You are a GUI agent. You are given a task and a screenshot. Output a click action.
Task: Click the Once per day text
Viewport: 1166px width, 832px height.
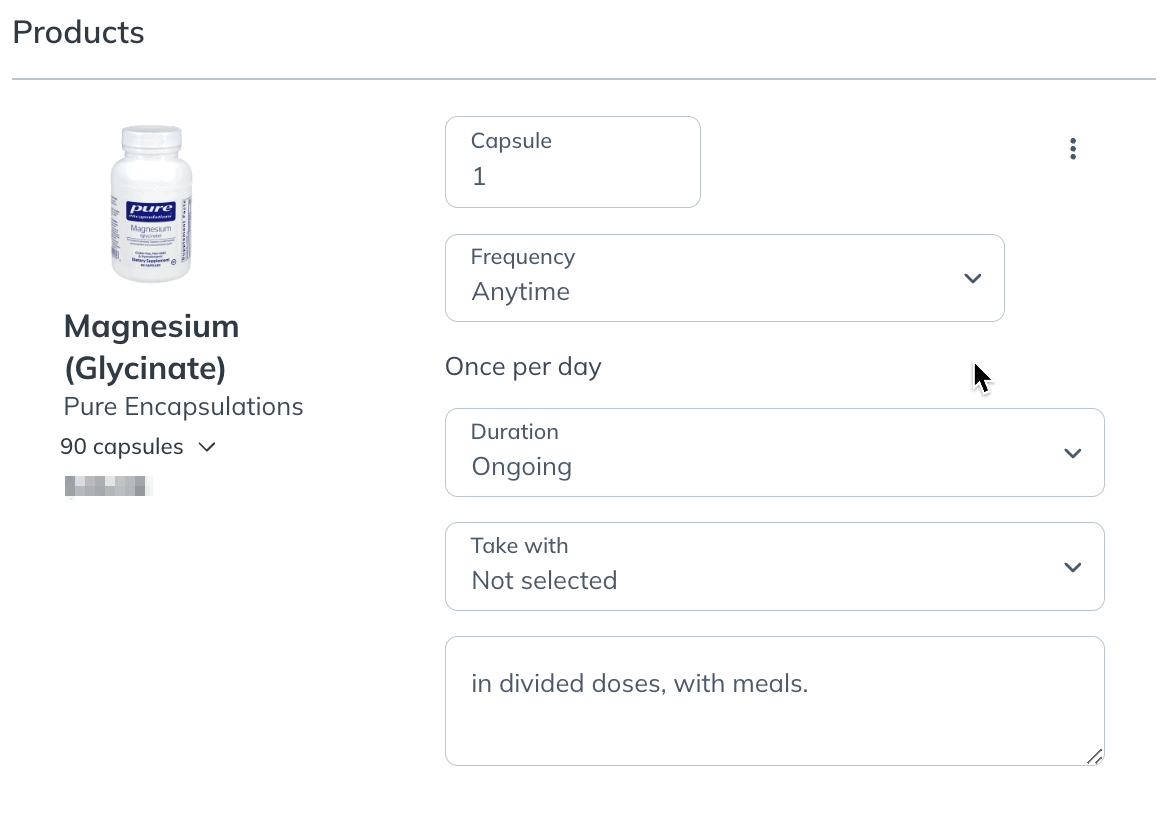pyautogui.click(x=523, y=367)
